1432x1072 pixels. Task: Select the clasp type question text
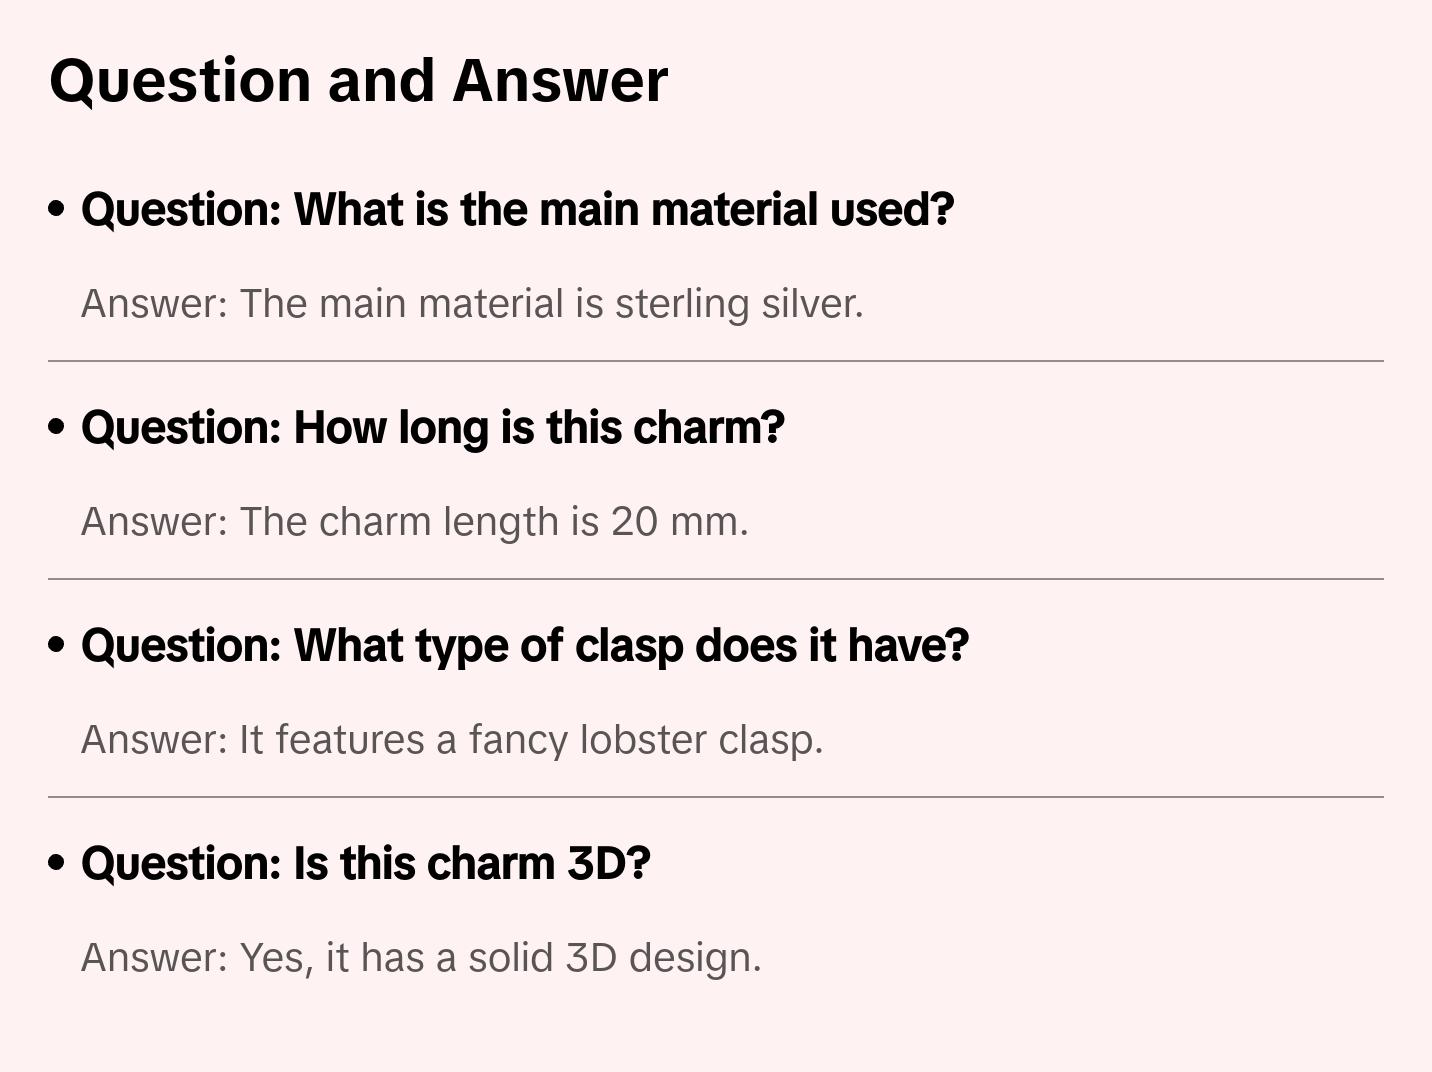coord(524,646)
